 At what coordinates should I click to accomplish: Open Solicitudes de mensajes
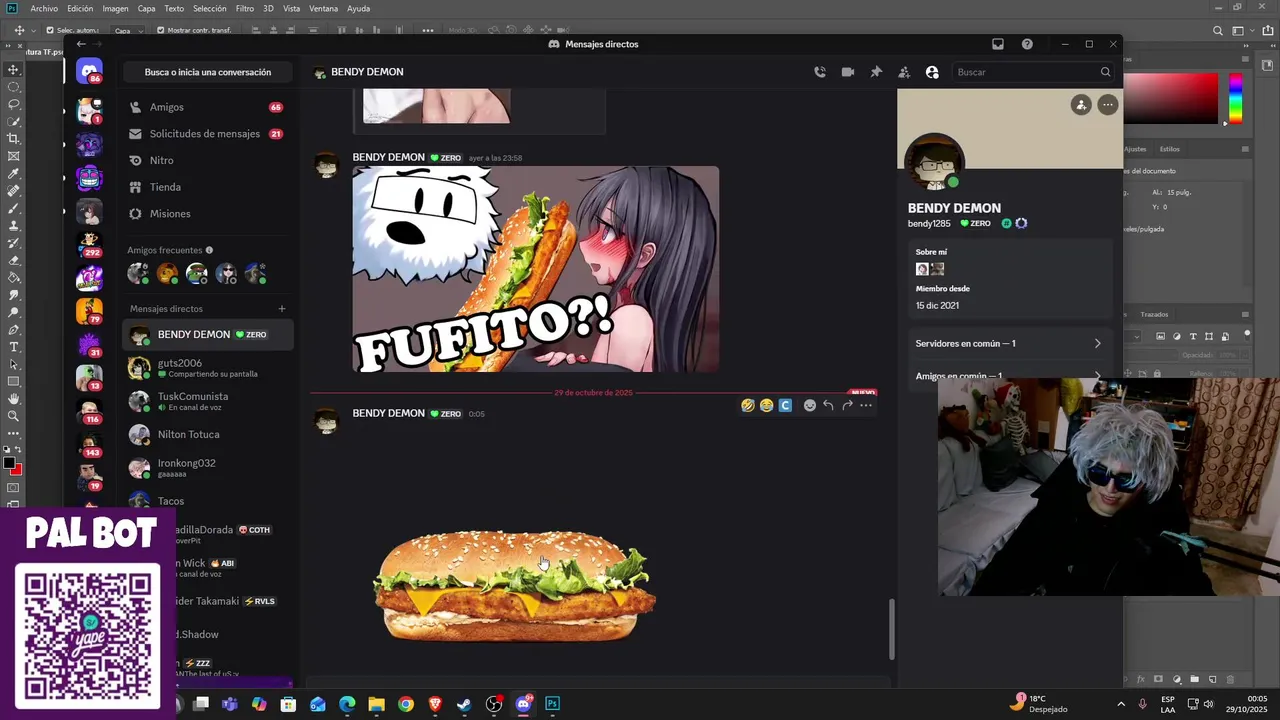coord(208,134)
